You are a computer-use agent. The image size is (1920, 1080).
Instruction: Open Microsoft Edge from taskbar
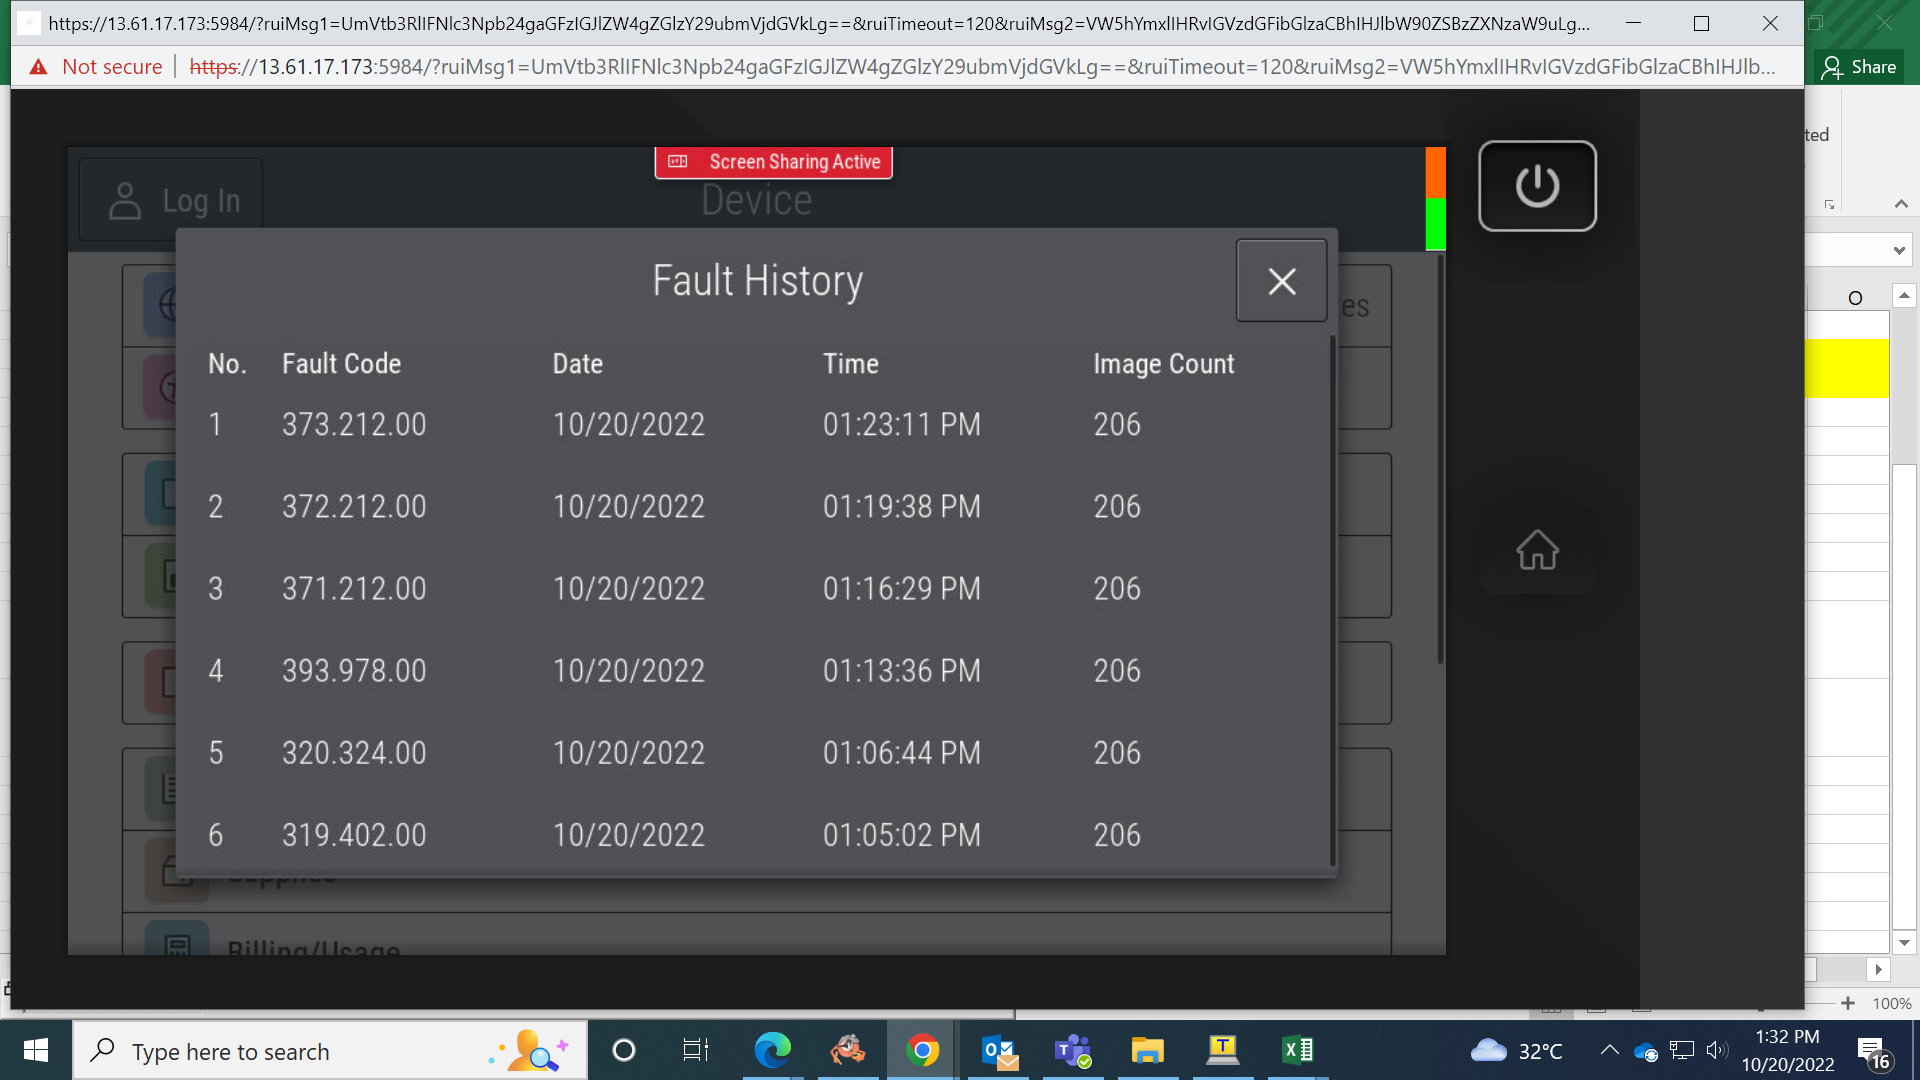point(772,1050)
